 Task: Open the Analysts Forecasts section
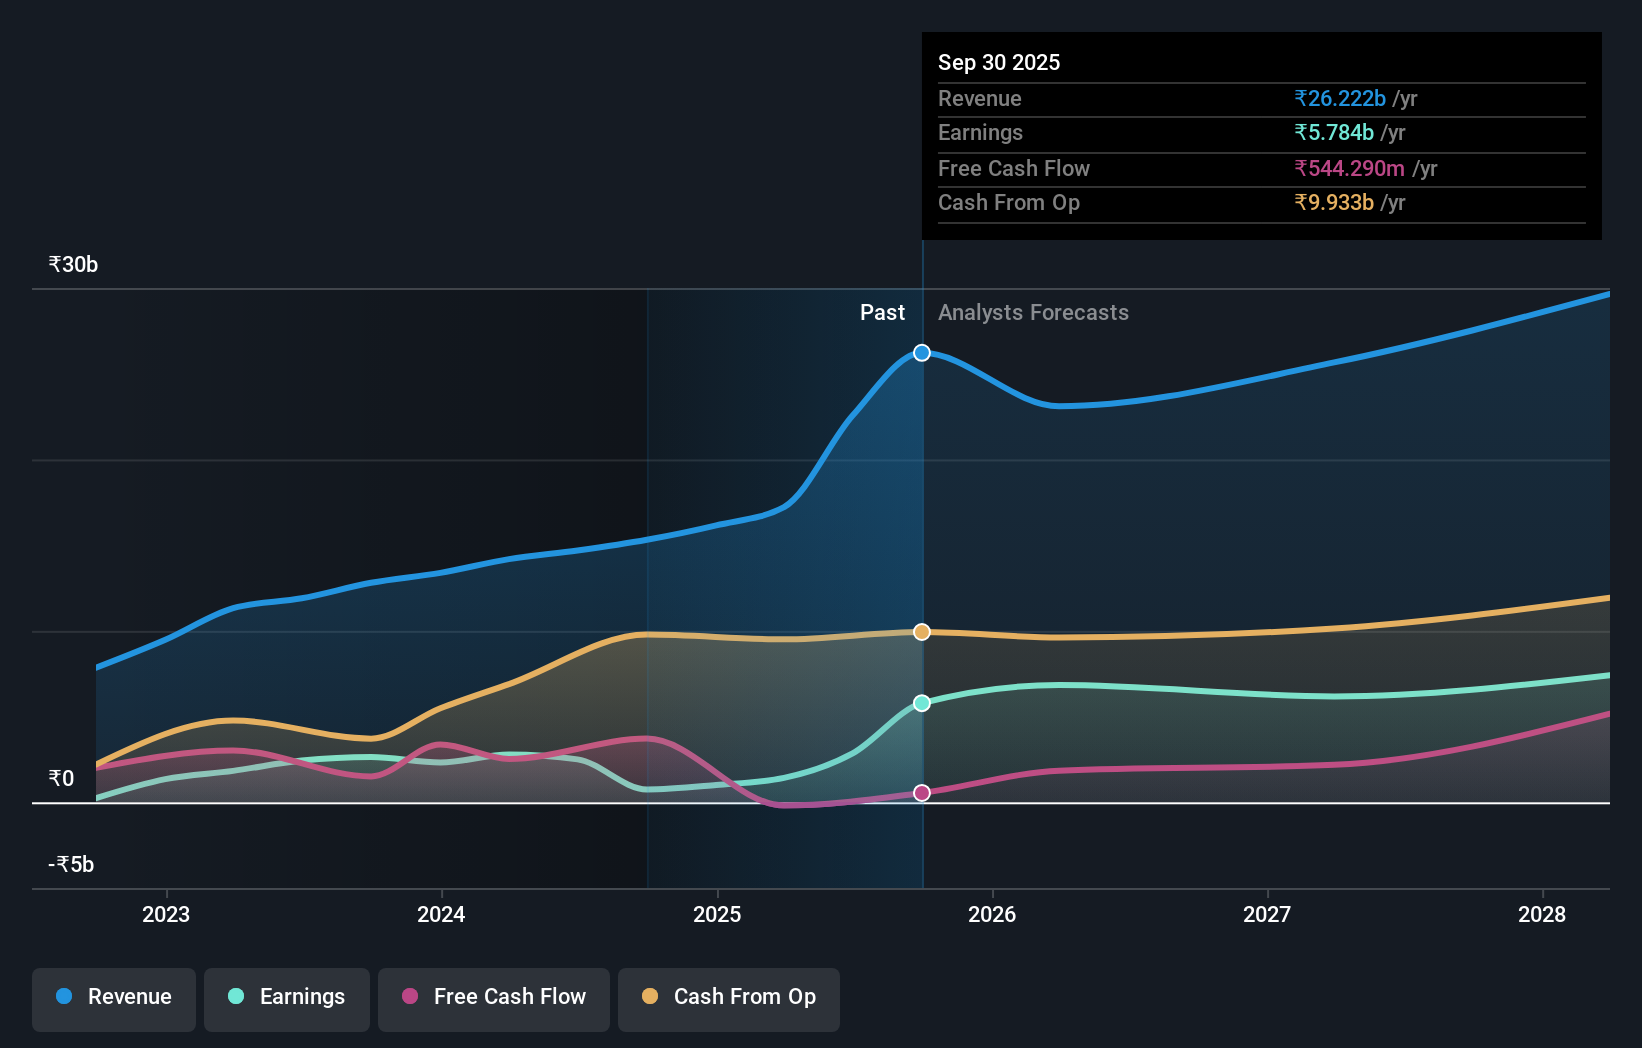click(x=1033, y=312)
